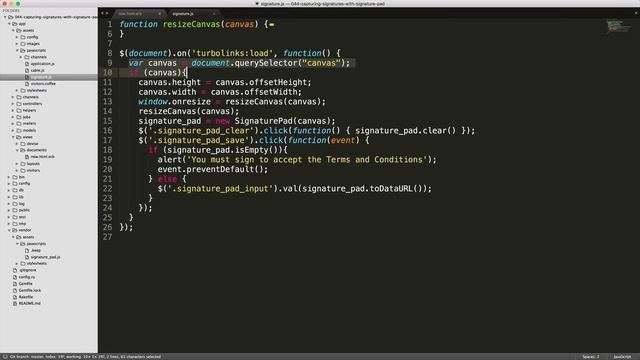Click 'turbolinks:load' string on line 8

coord(232,53)
